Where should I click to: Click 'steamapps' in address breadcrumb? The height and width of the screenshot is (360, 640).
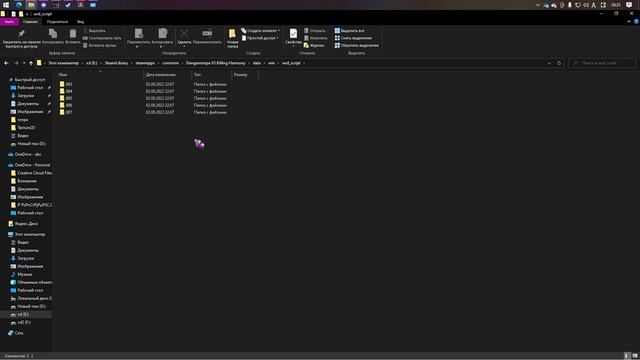click(x=145, y=63)
